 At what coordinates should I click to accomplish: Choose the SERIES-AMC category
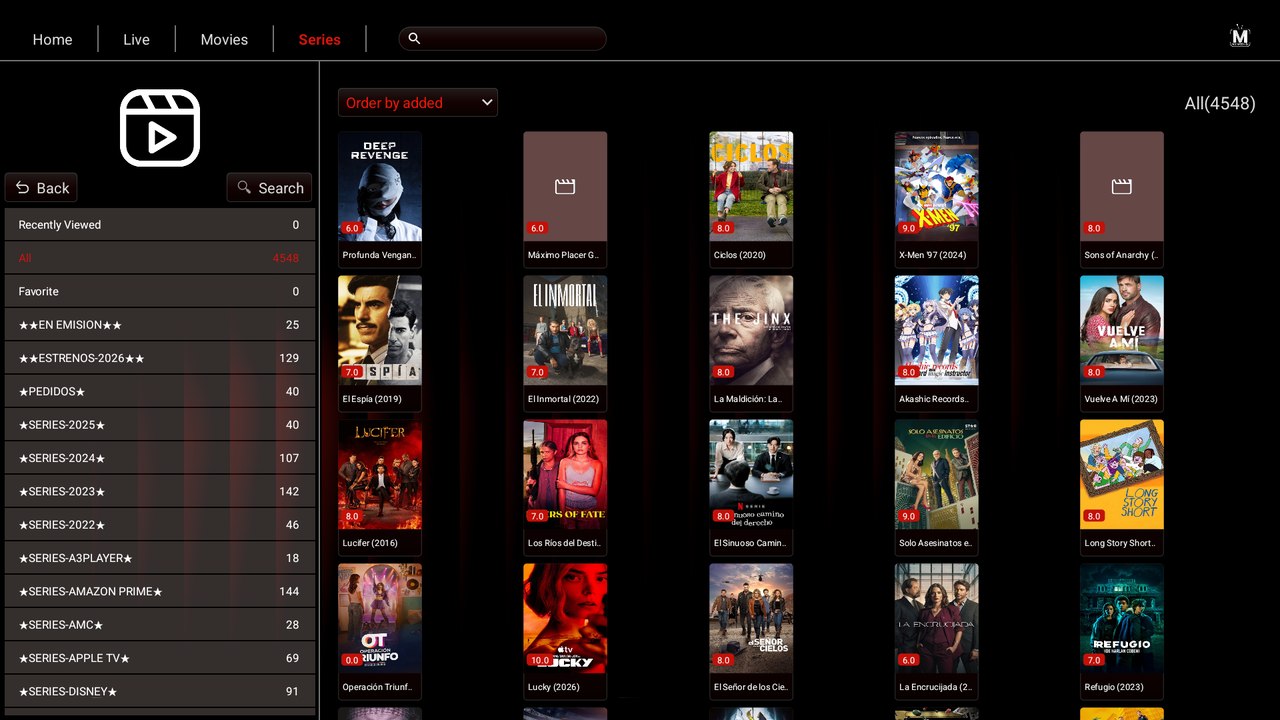(160, 625)
